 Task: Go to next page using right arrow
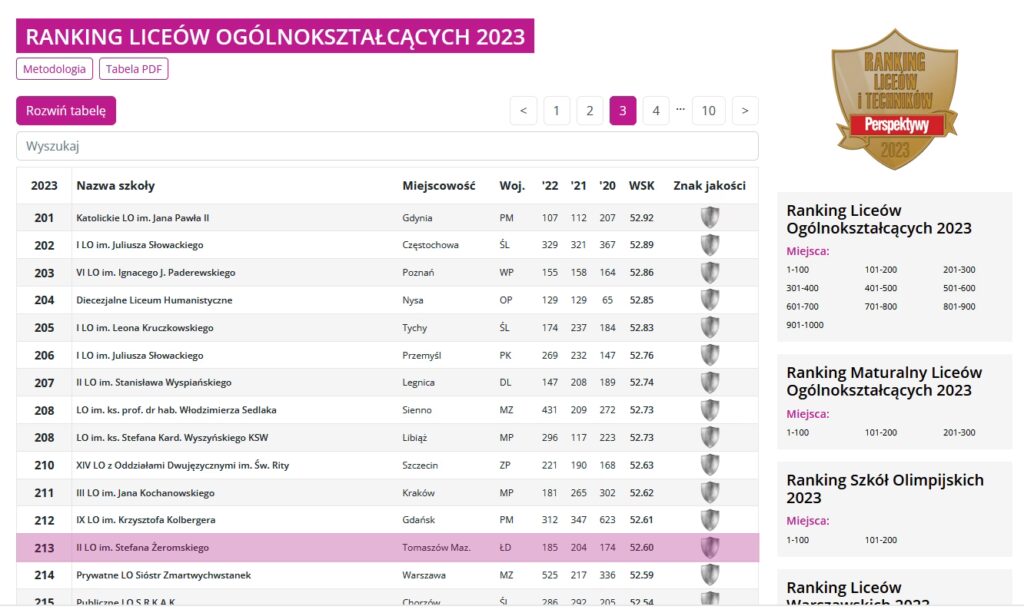click(x=745, y=111)
